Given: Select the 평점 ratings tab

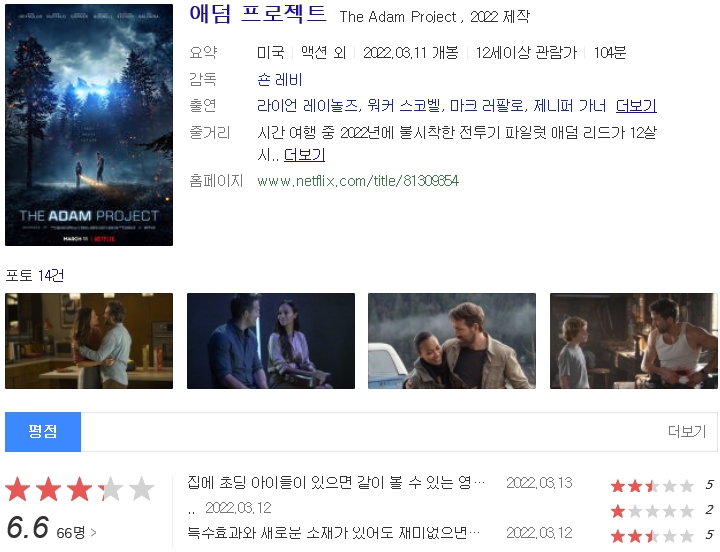Looking at the screenshot, I should [x=43, y=432].
